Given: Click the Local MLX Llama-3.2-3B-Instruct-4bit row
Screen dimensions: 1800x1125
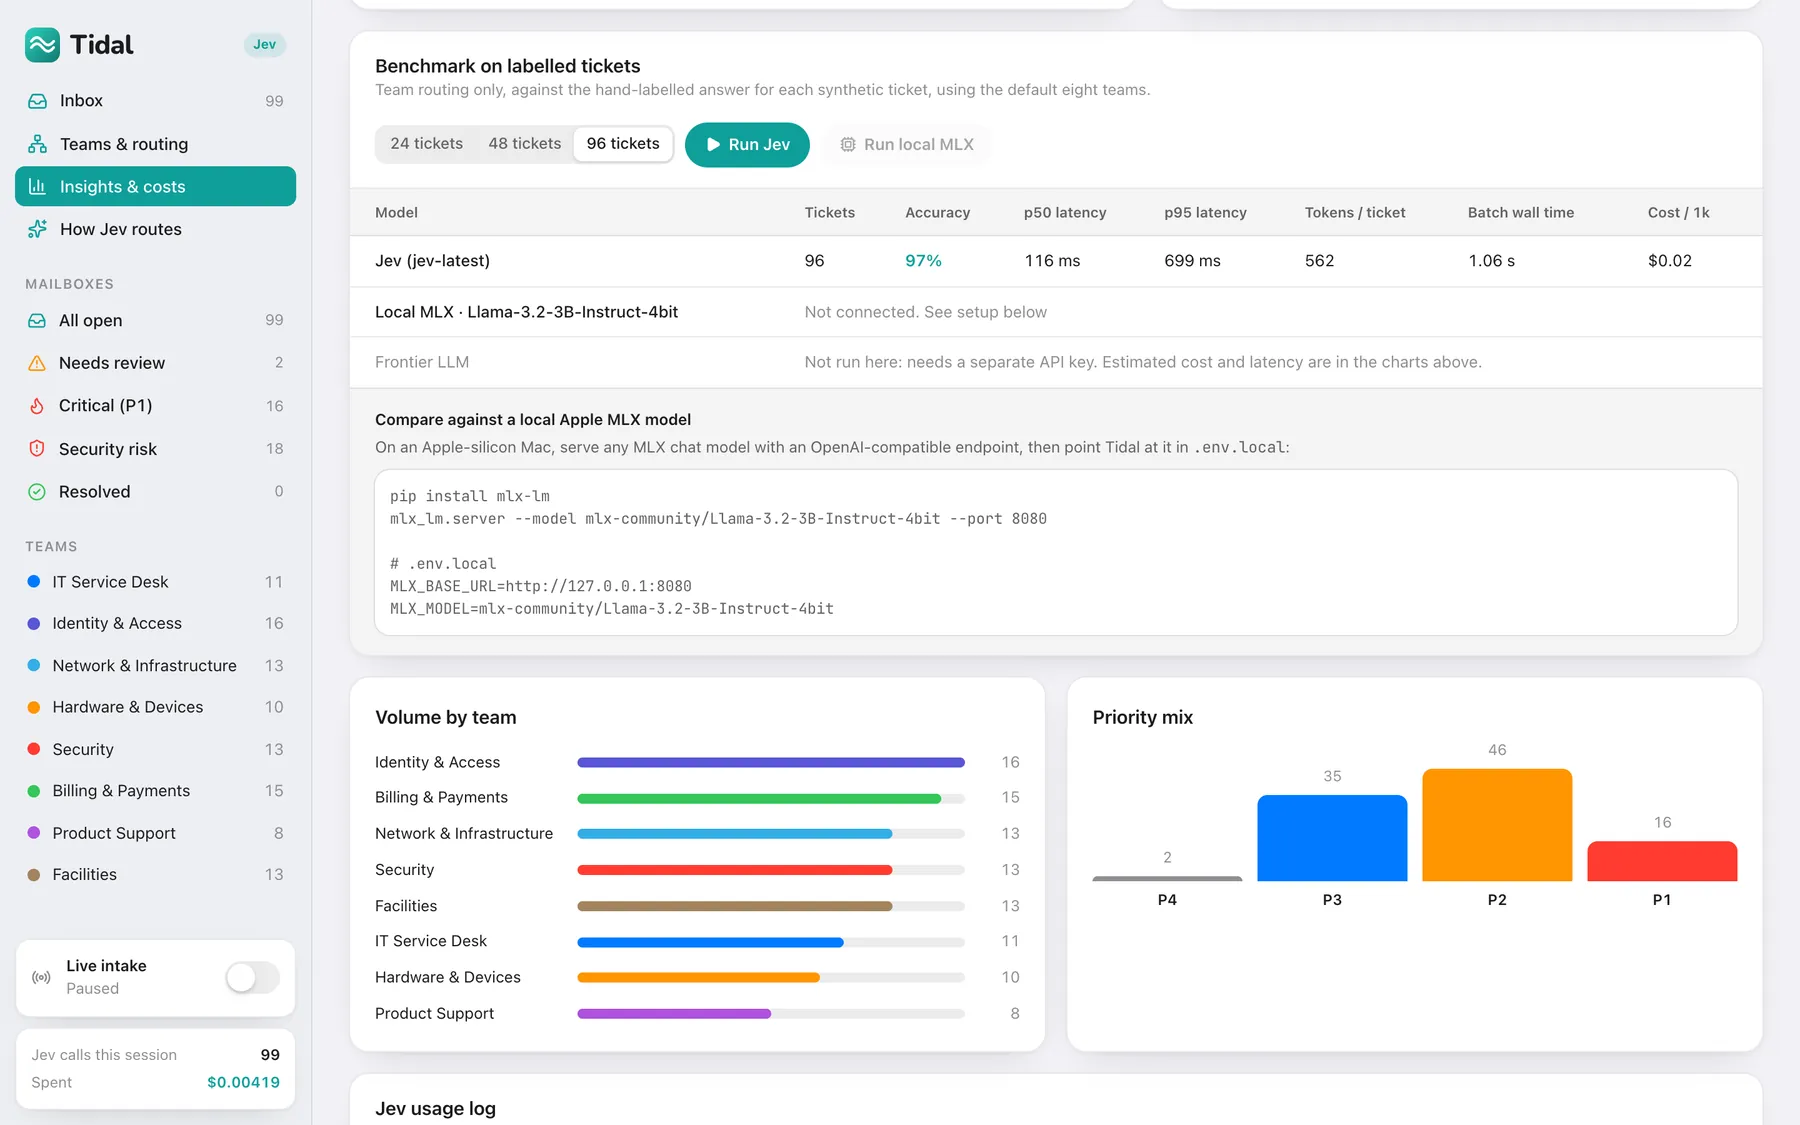Looking at the screenshot, I should point(1056,312).
